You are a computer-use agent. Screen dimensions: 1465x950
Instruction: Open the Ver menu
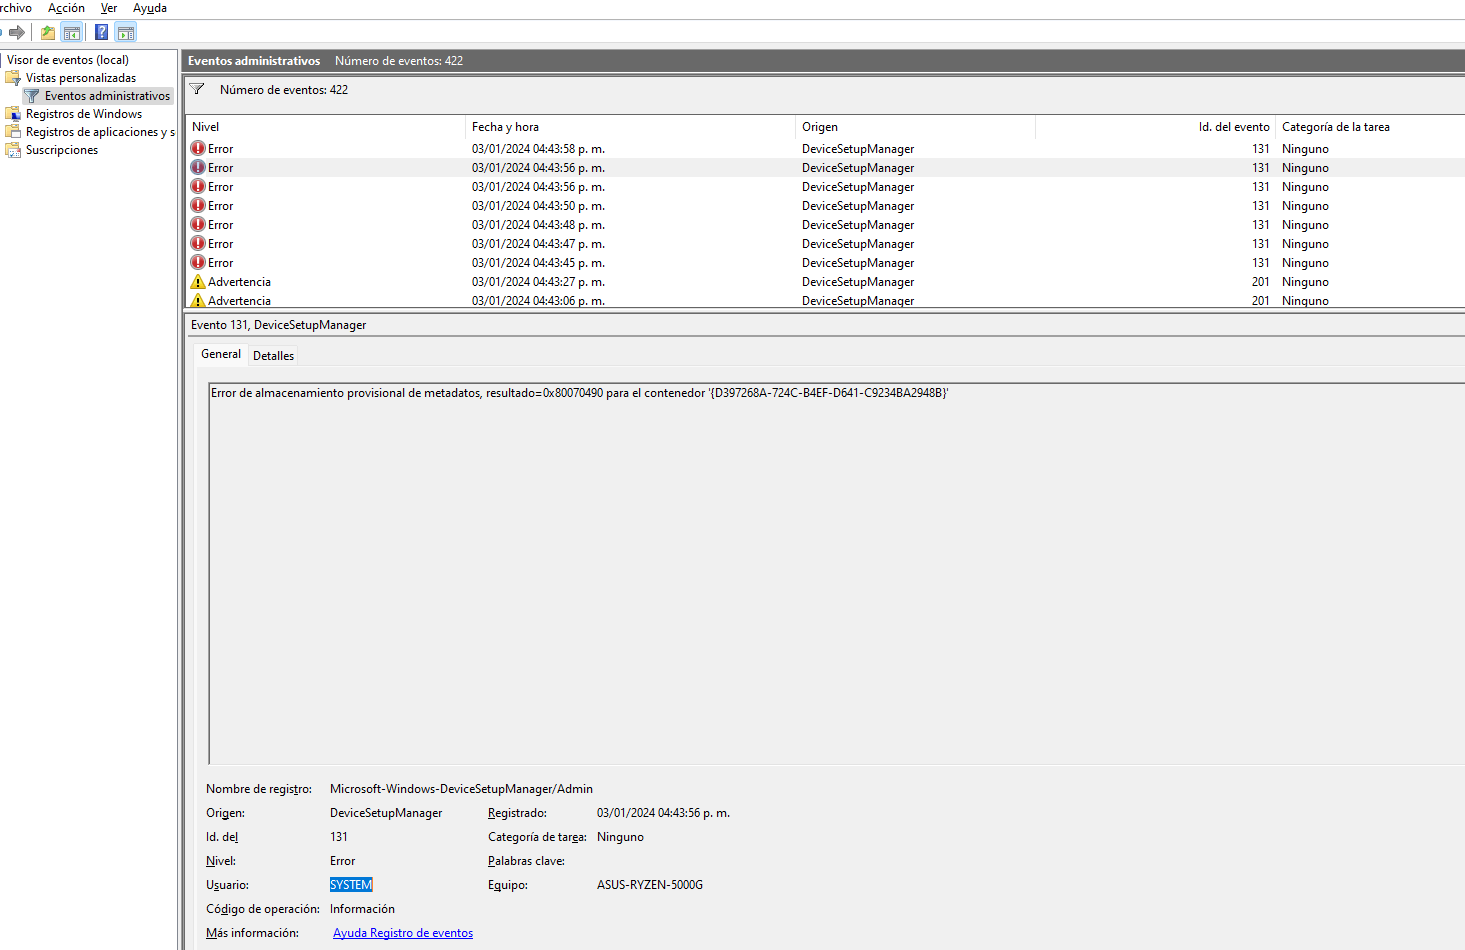pos(109,8)
